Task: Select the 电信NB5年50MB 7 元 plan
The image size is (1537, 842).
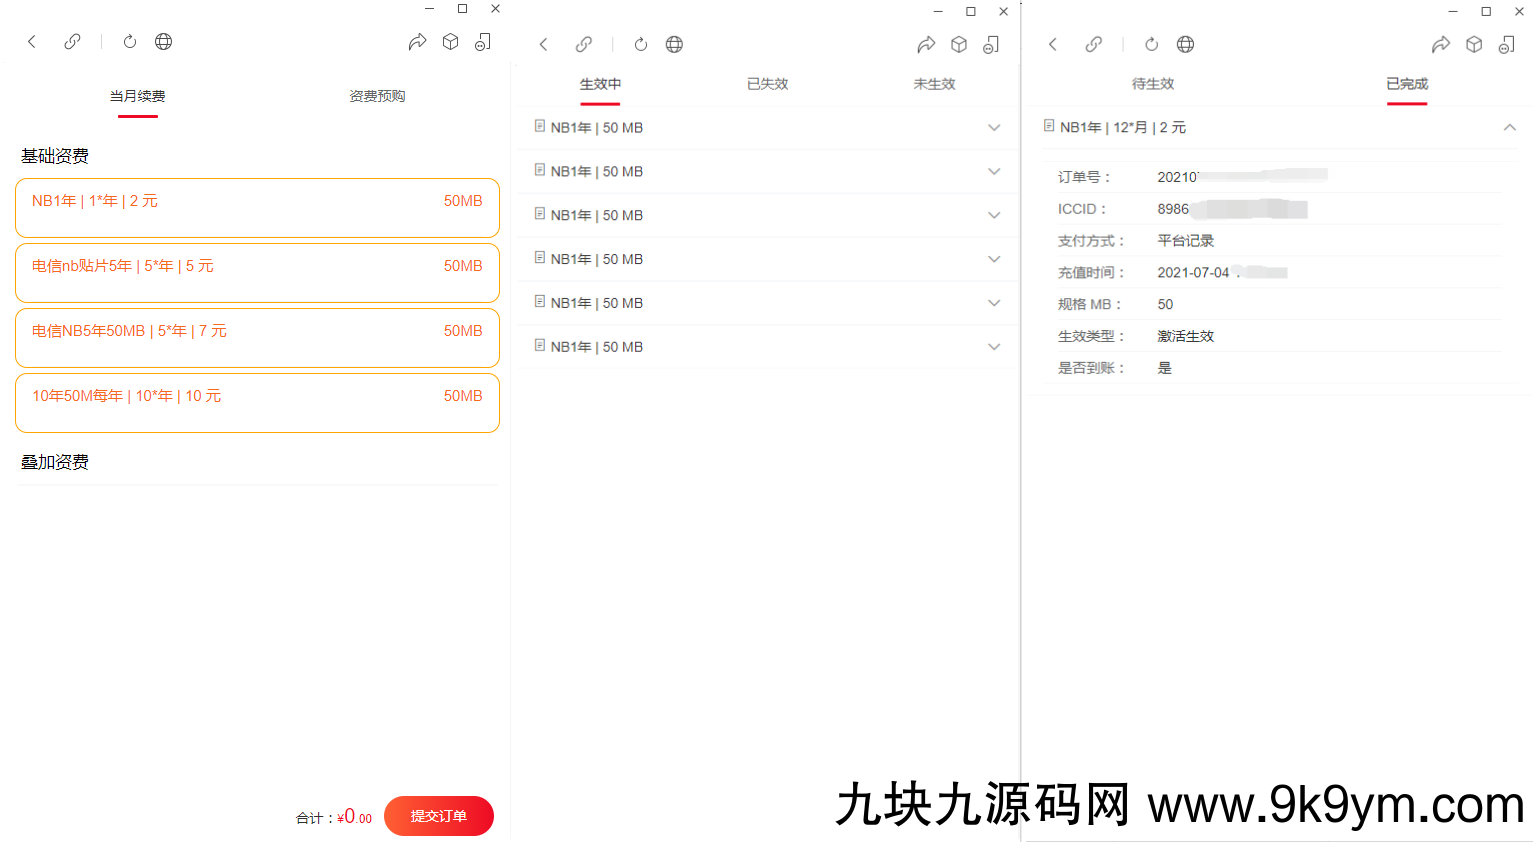Action: 257,338
